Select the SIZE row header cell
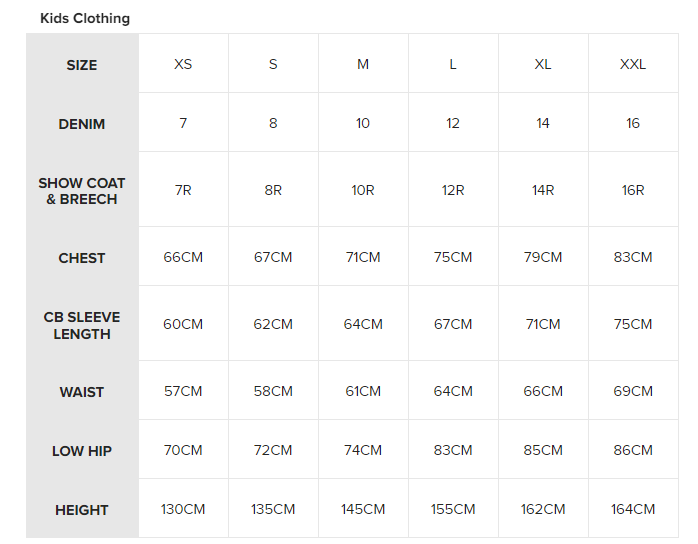The image size is (698, 544). [x=82, y=65]
